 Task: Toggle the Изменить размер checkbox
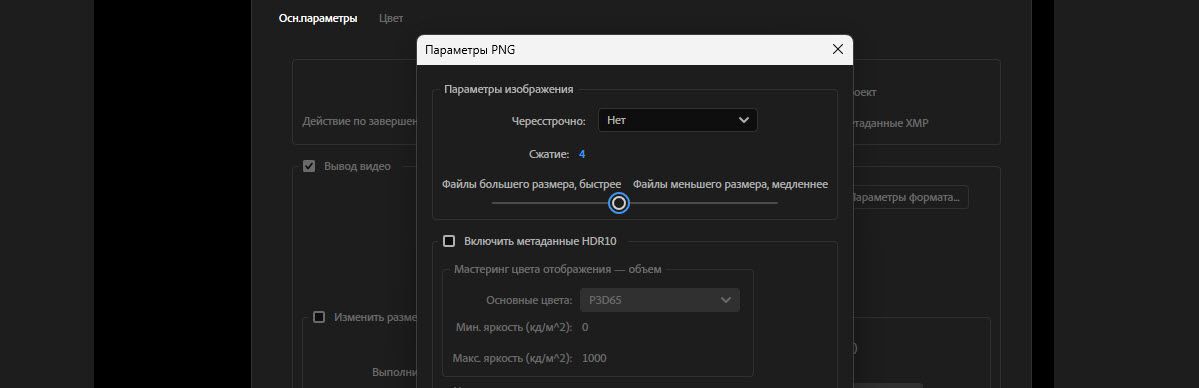point(319,317)
